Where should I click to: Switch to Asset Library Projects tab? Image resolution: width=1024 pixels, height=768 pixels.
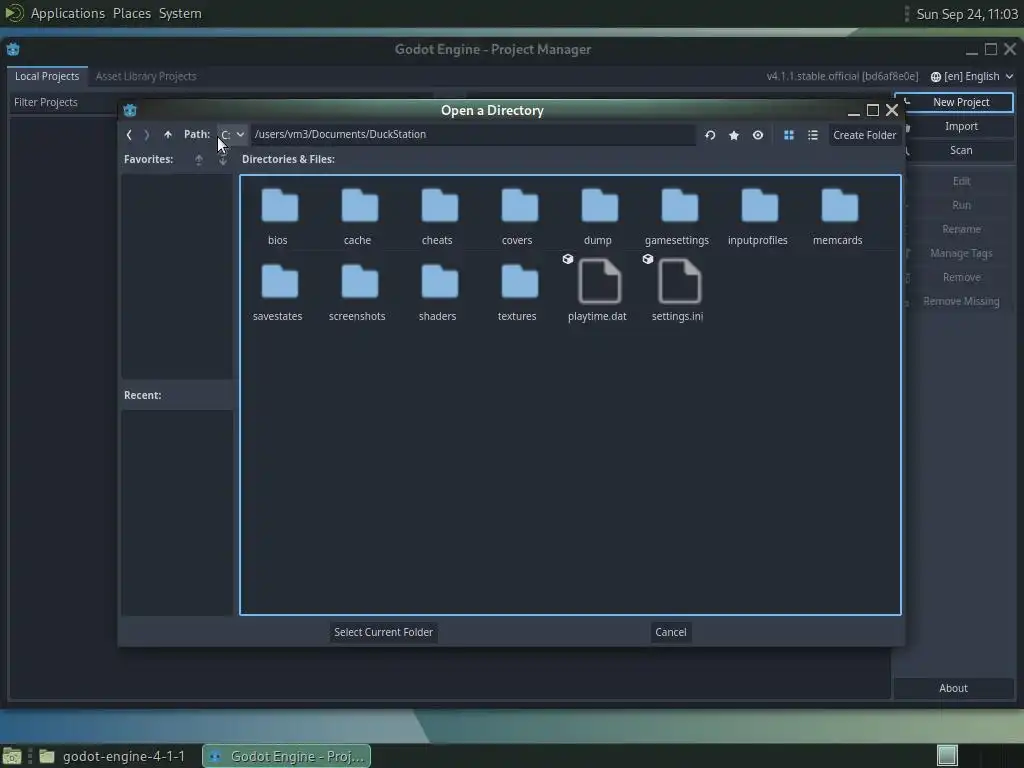(146, 76)
